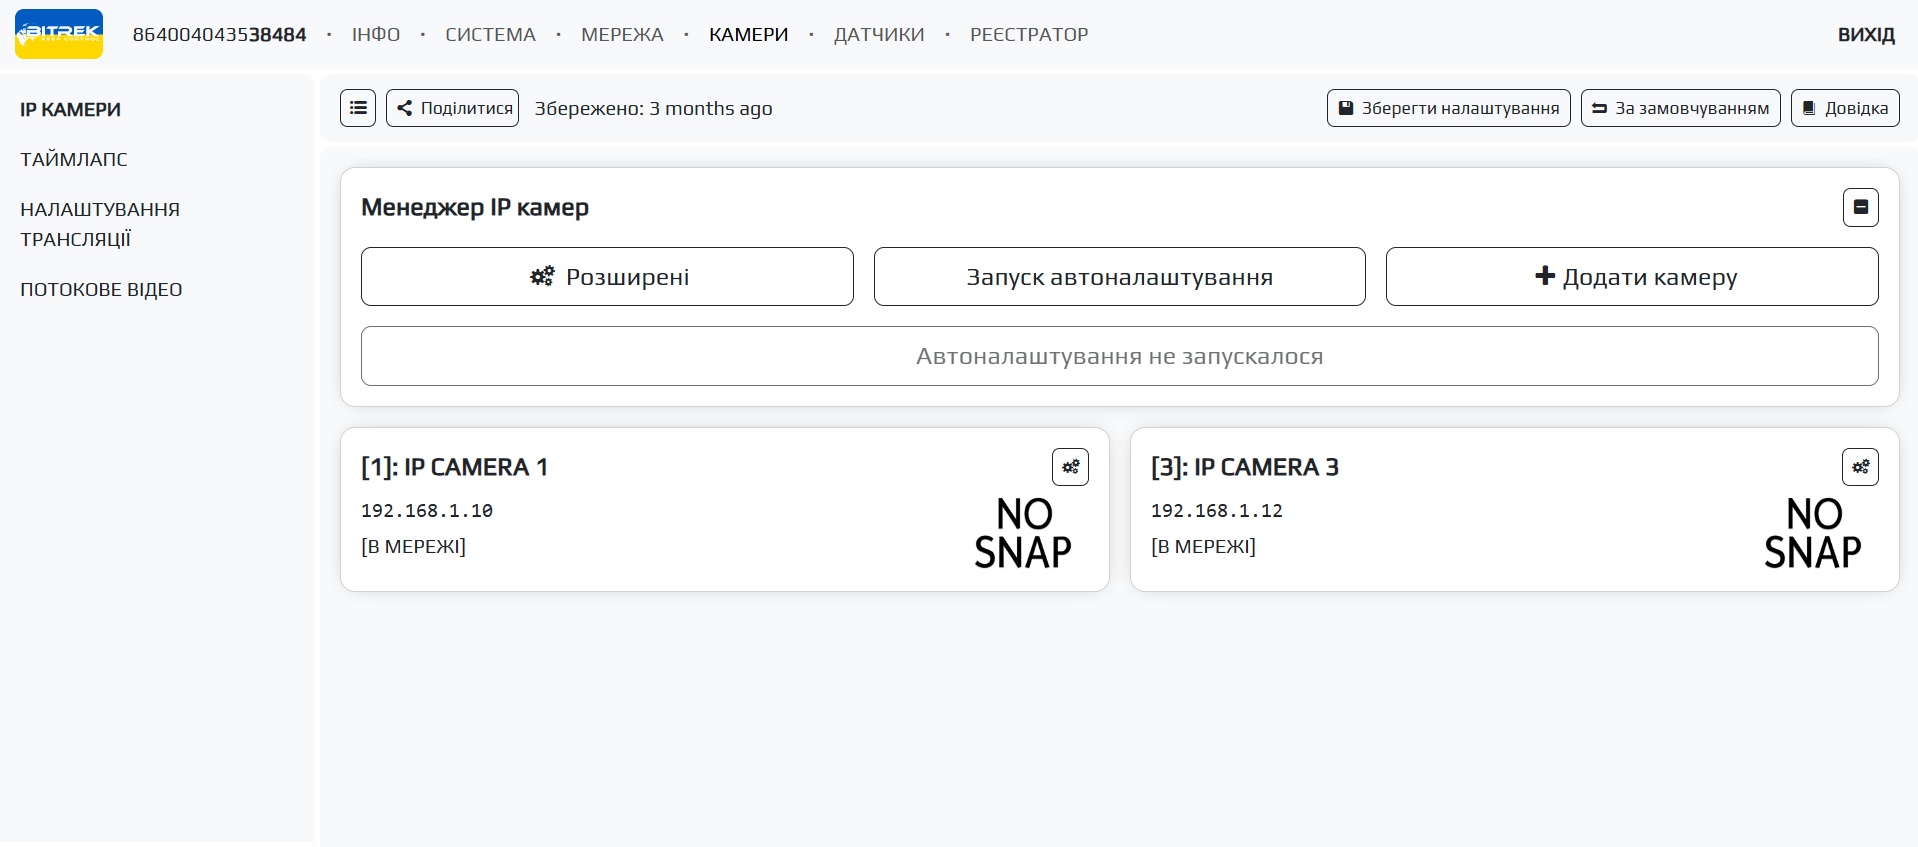
Task: Click the Bitrek logo icon
Action: coord(59,34)
